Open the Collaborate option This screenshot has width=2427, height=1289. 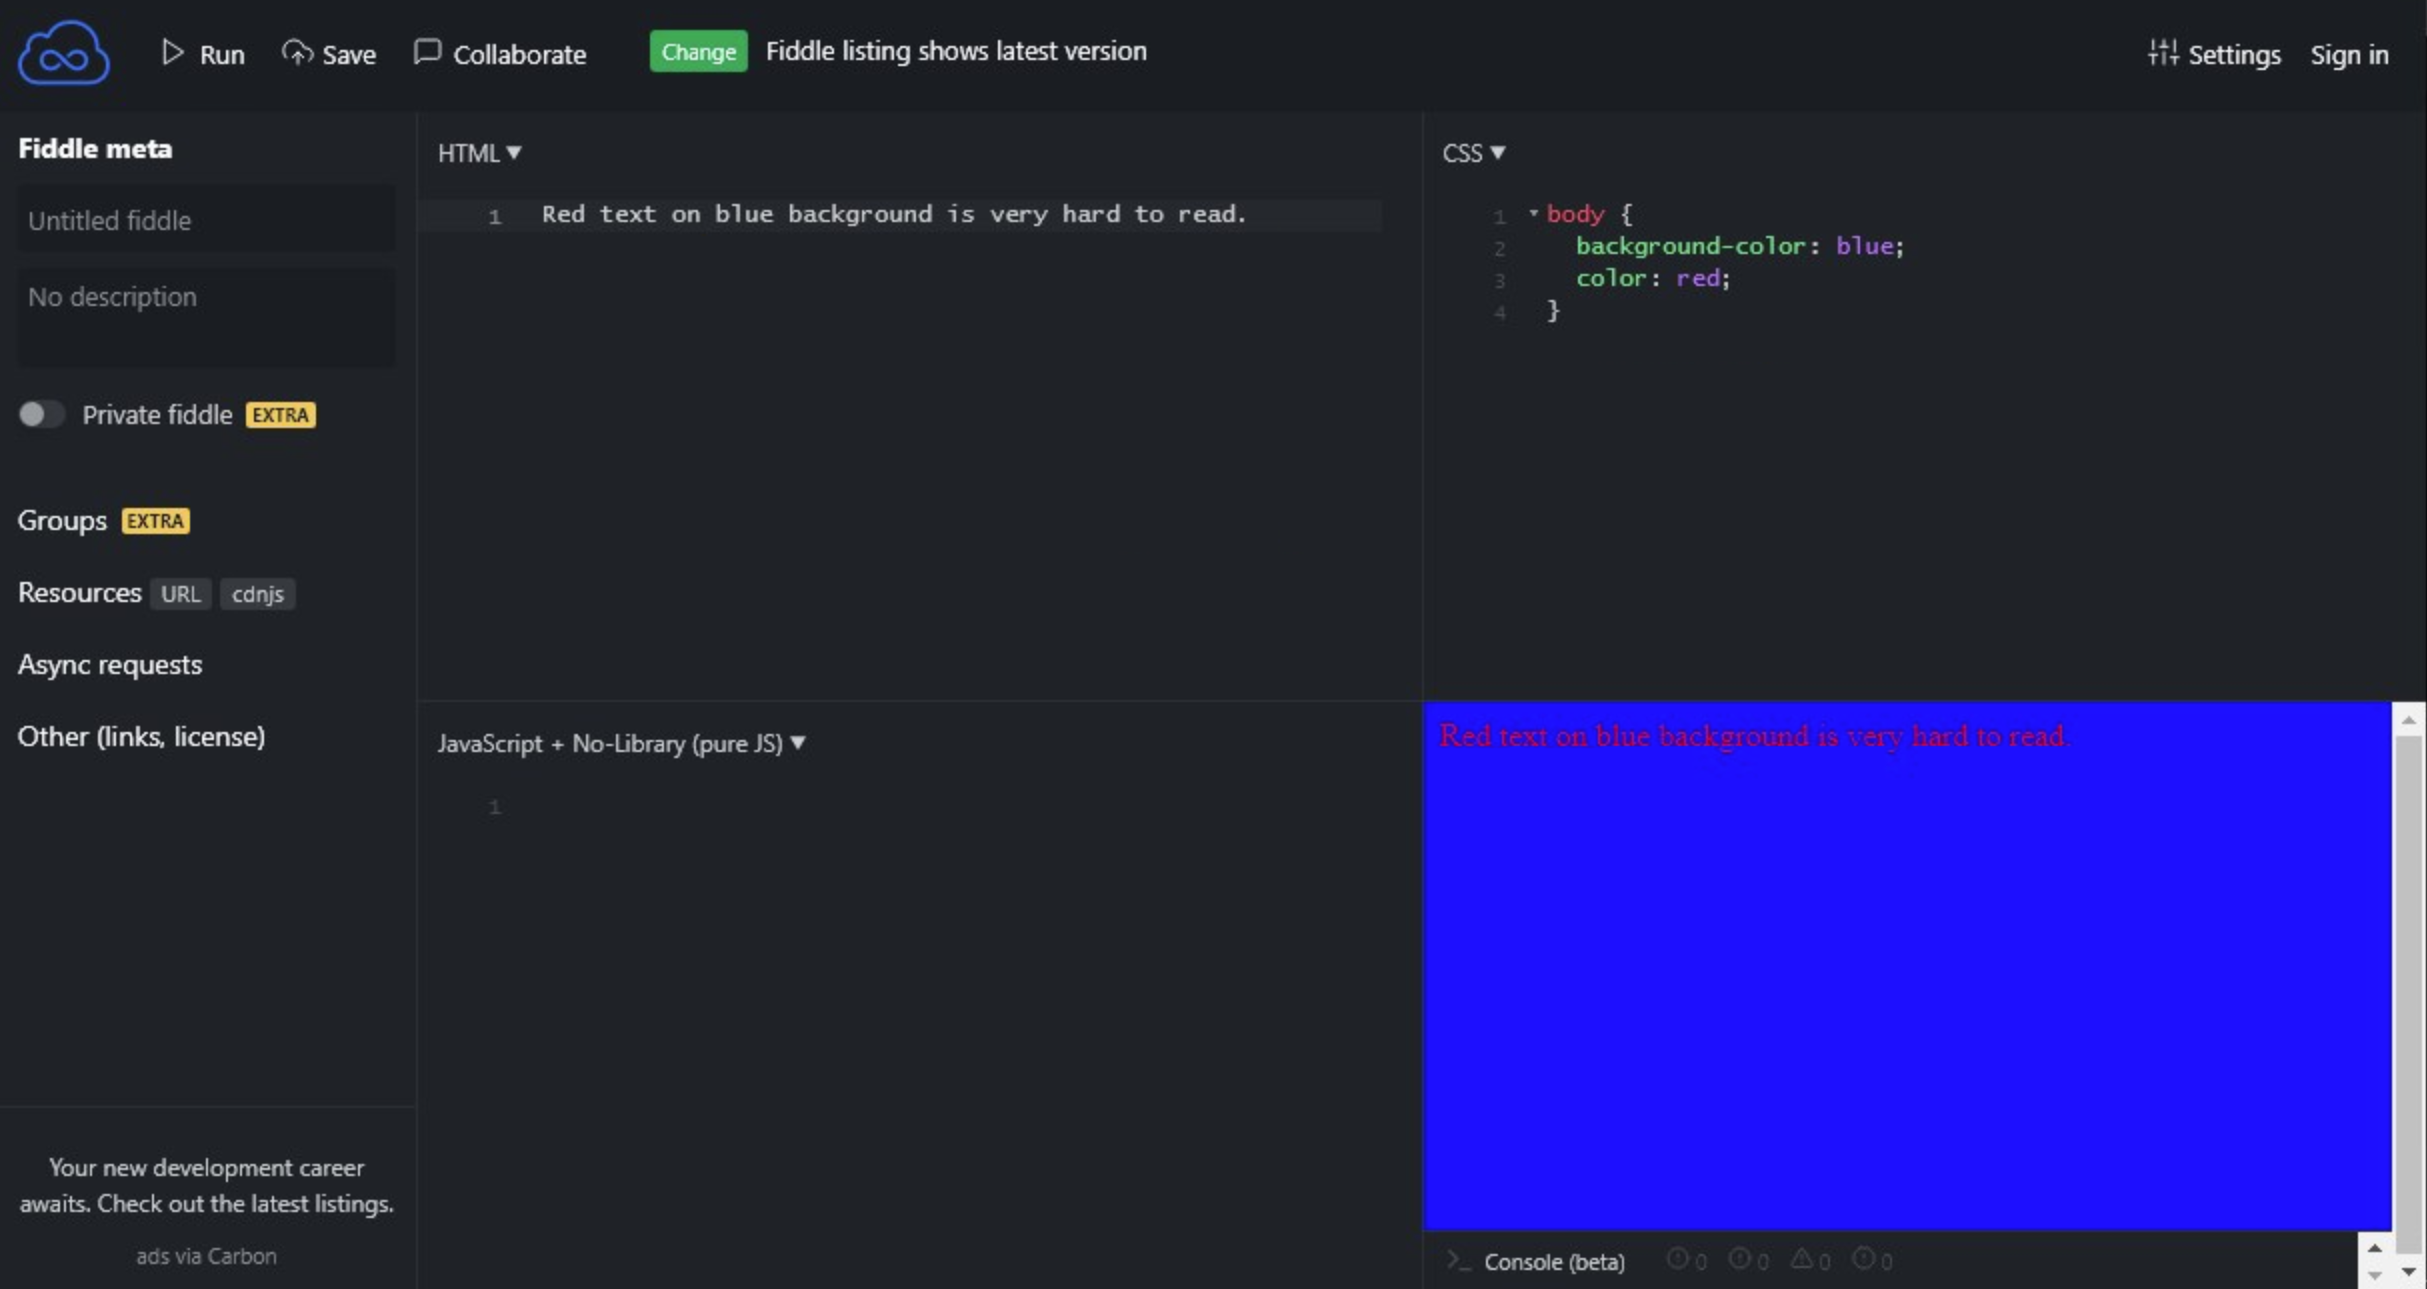click(x=500, y=54)
